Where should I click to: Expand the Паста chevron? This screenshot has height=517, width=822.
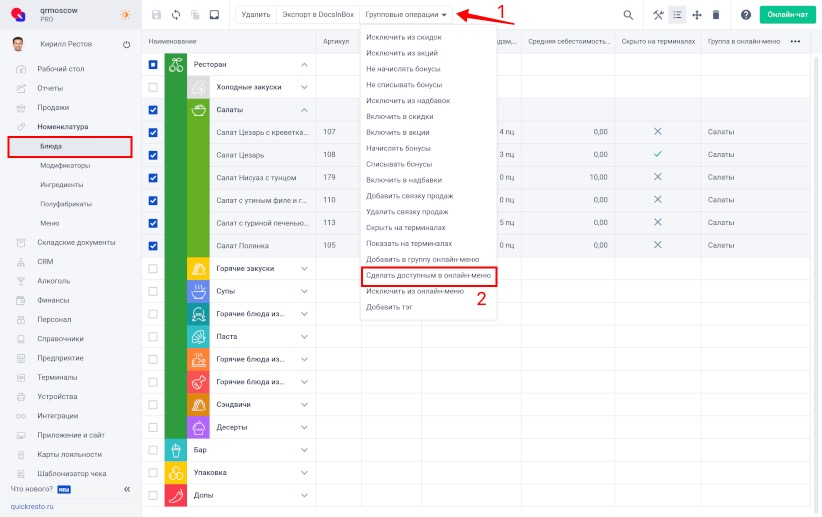pyautogui.click(x=304, y=337)
